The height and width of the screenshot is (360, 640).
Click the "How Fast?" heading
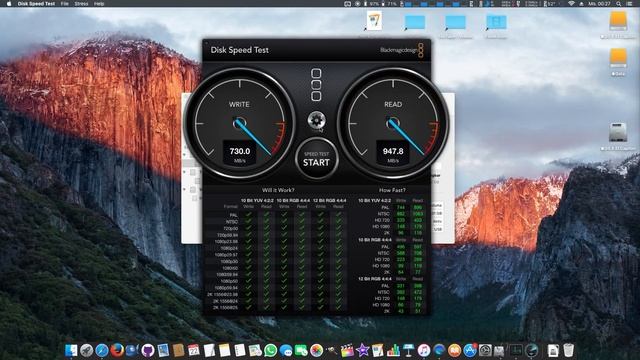click(392, 190)
